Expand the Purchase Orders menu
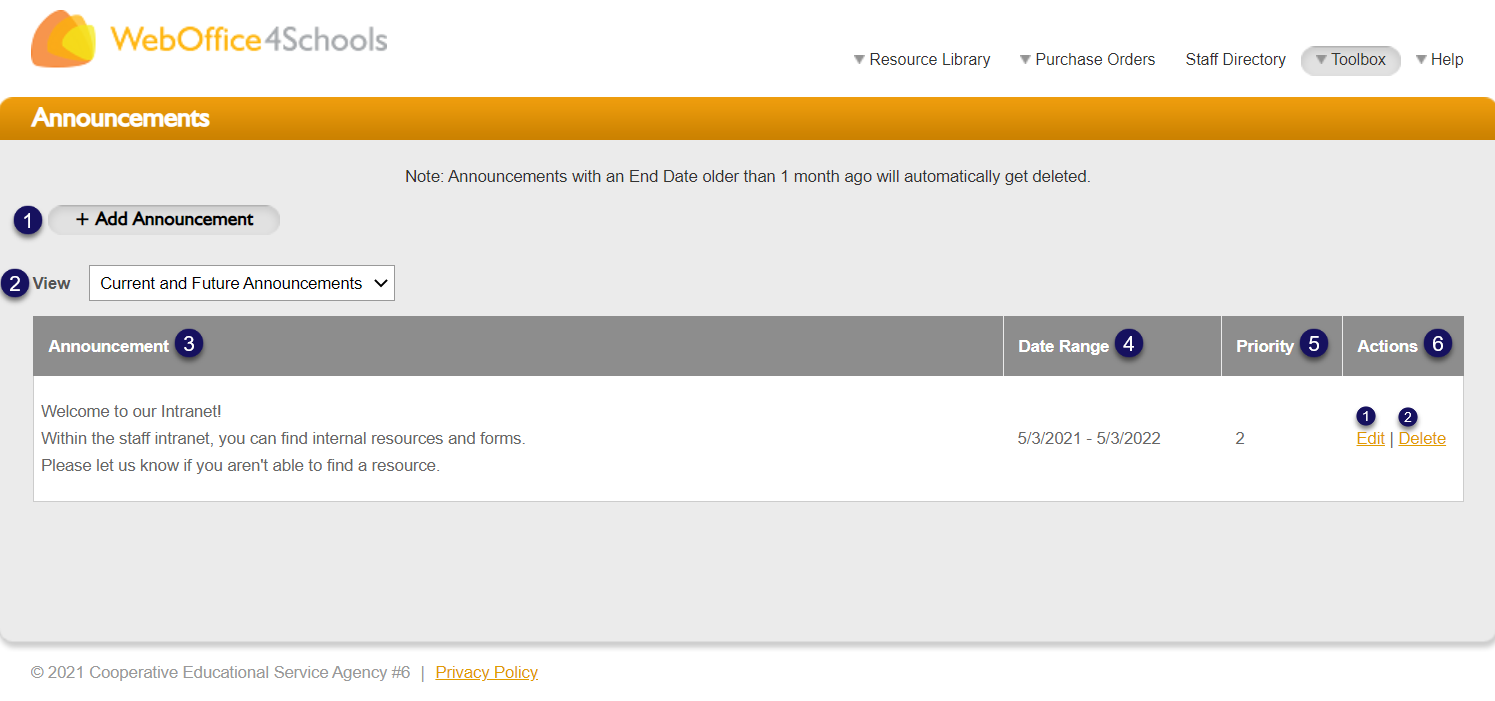Viewport: 1495px width, 701px height. [x=1087, y=60]
